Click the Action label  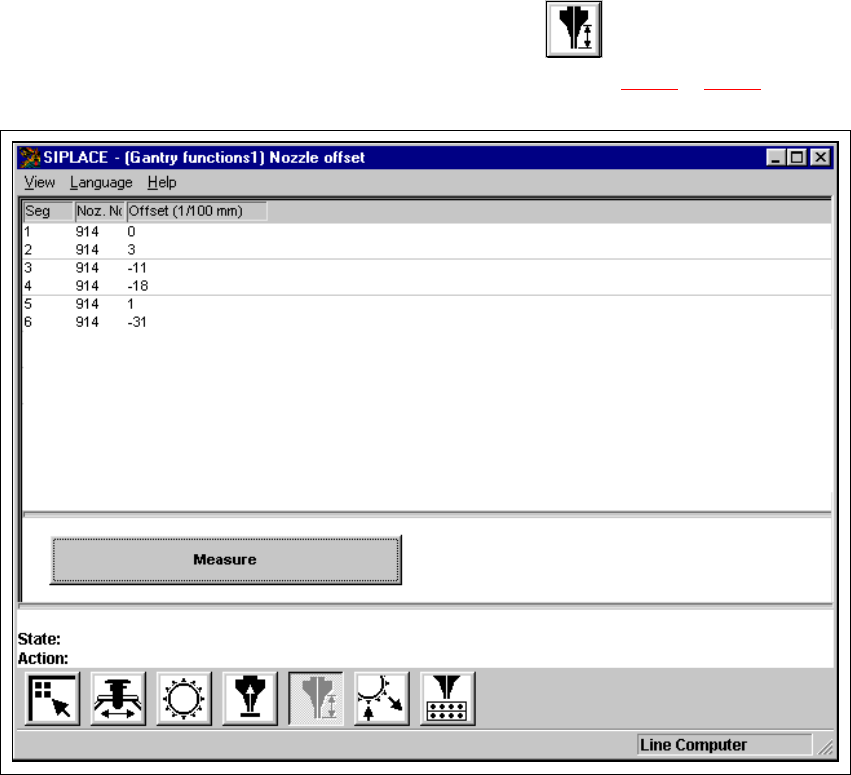(x=43, y=658)
